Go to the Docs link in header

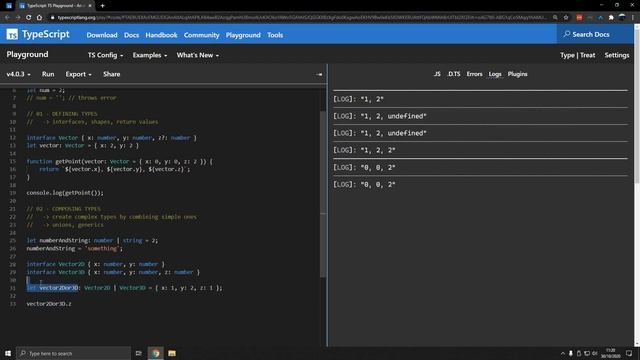(x=131, y=35)
